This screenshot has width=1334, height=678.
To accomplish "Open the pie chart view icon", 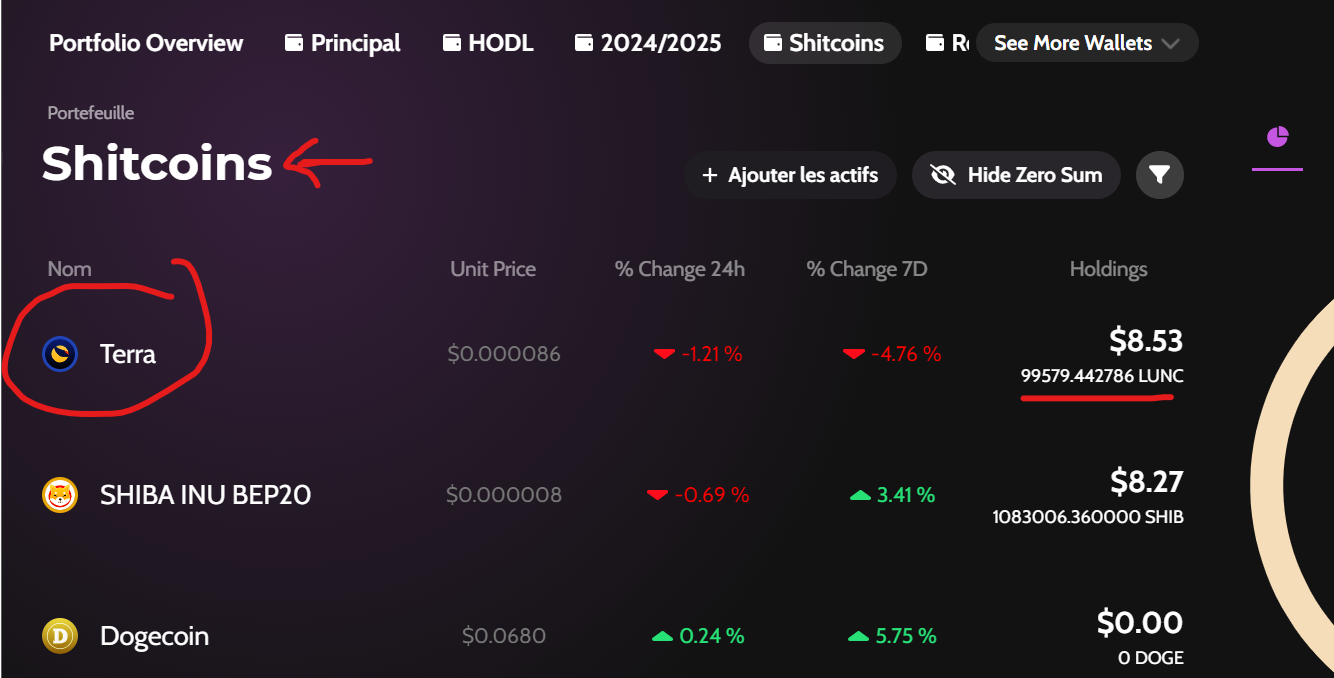I will (1277, 137).
